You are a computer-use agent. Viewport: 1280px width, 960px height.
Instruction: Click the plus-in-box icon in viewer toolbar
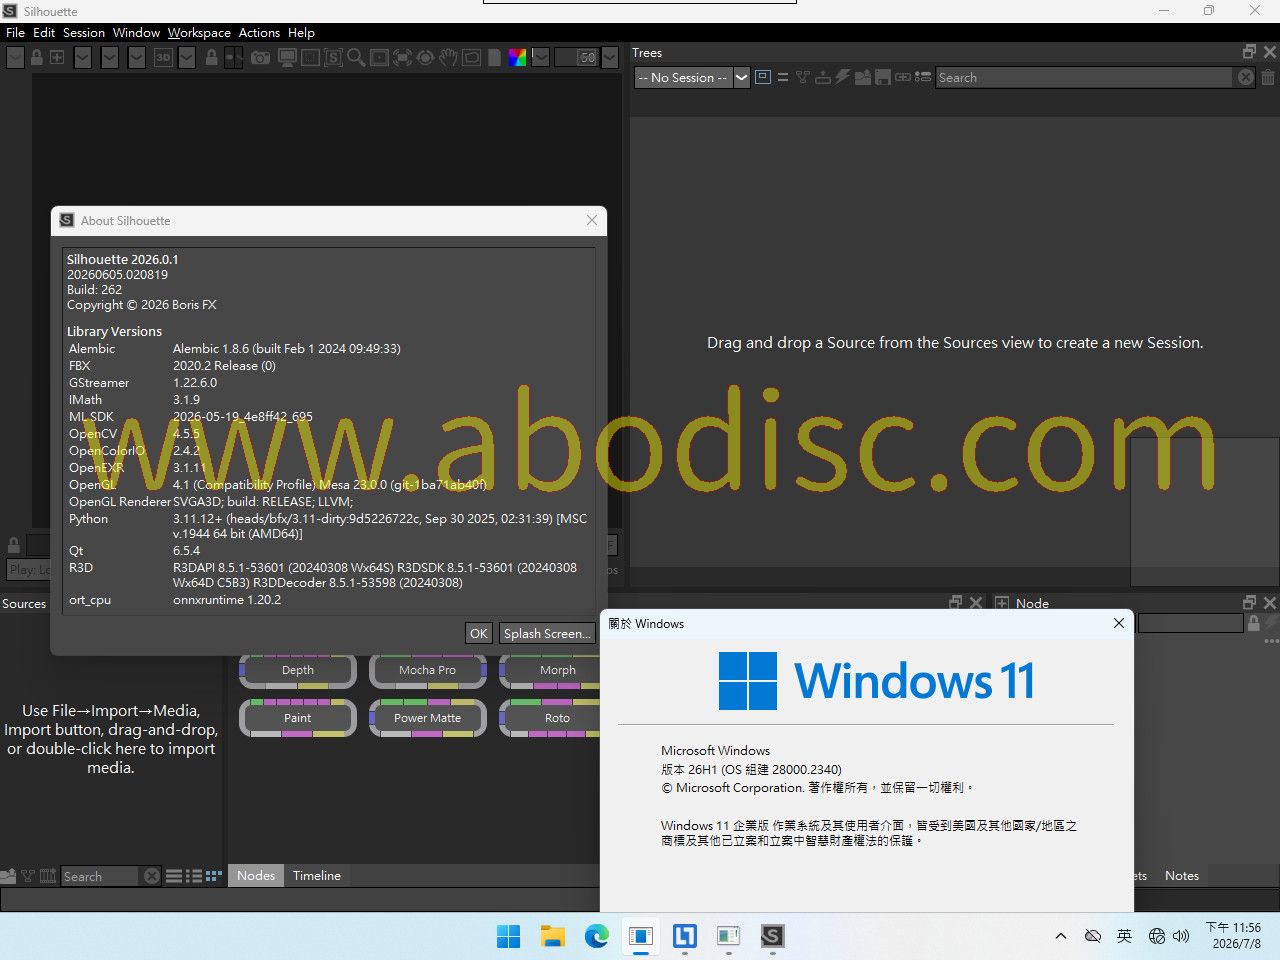(57, 58)
